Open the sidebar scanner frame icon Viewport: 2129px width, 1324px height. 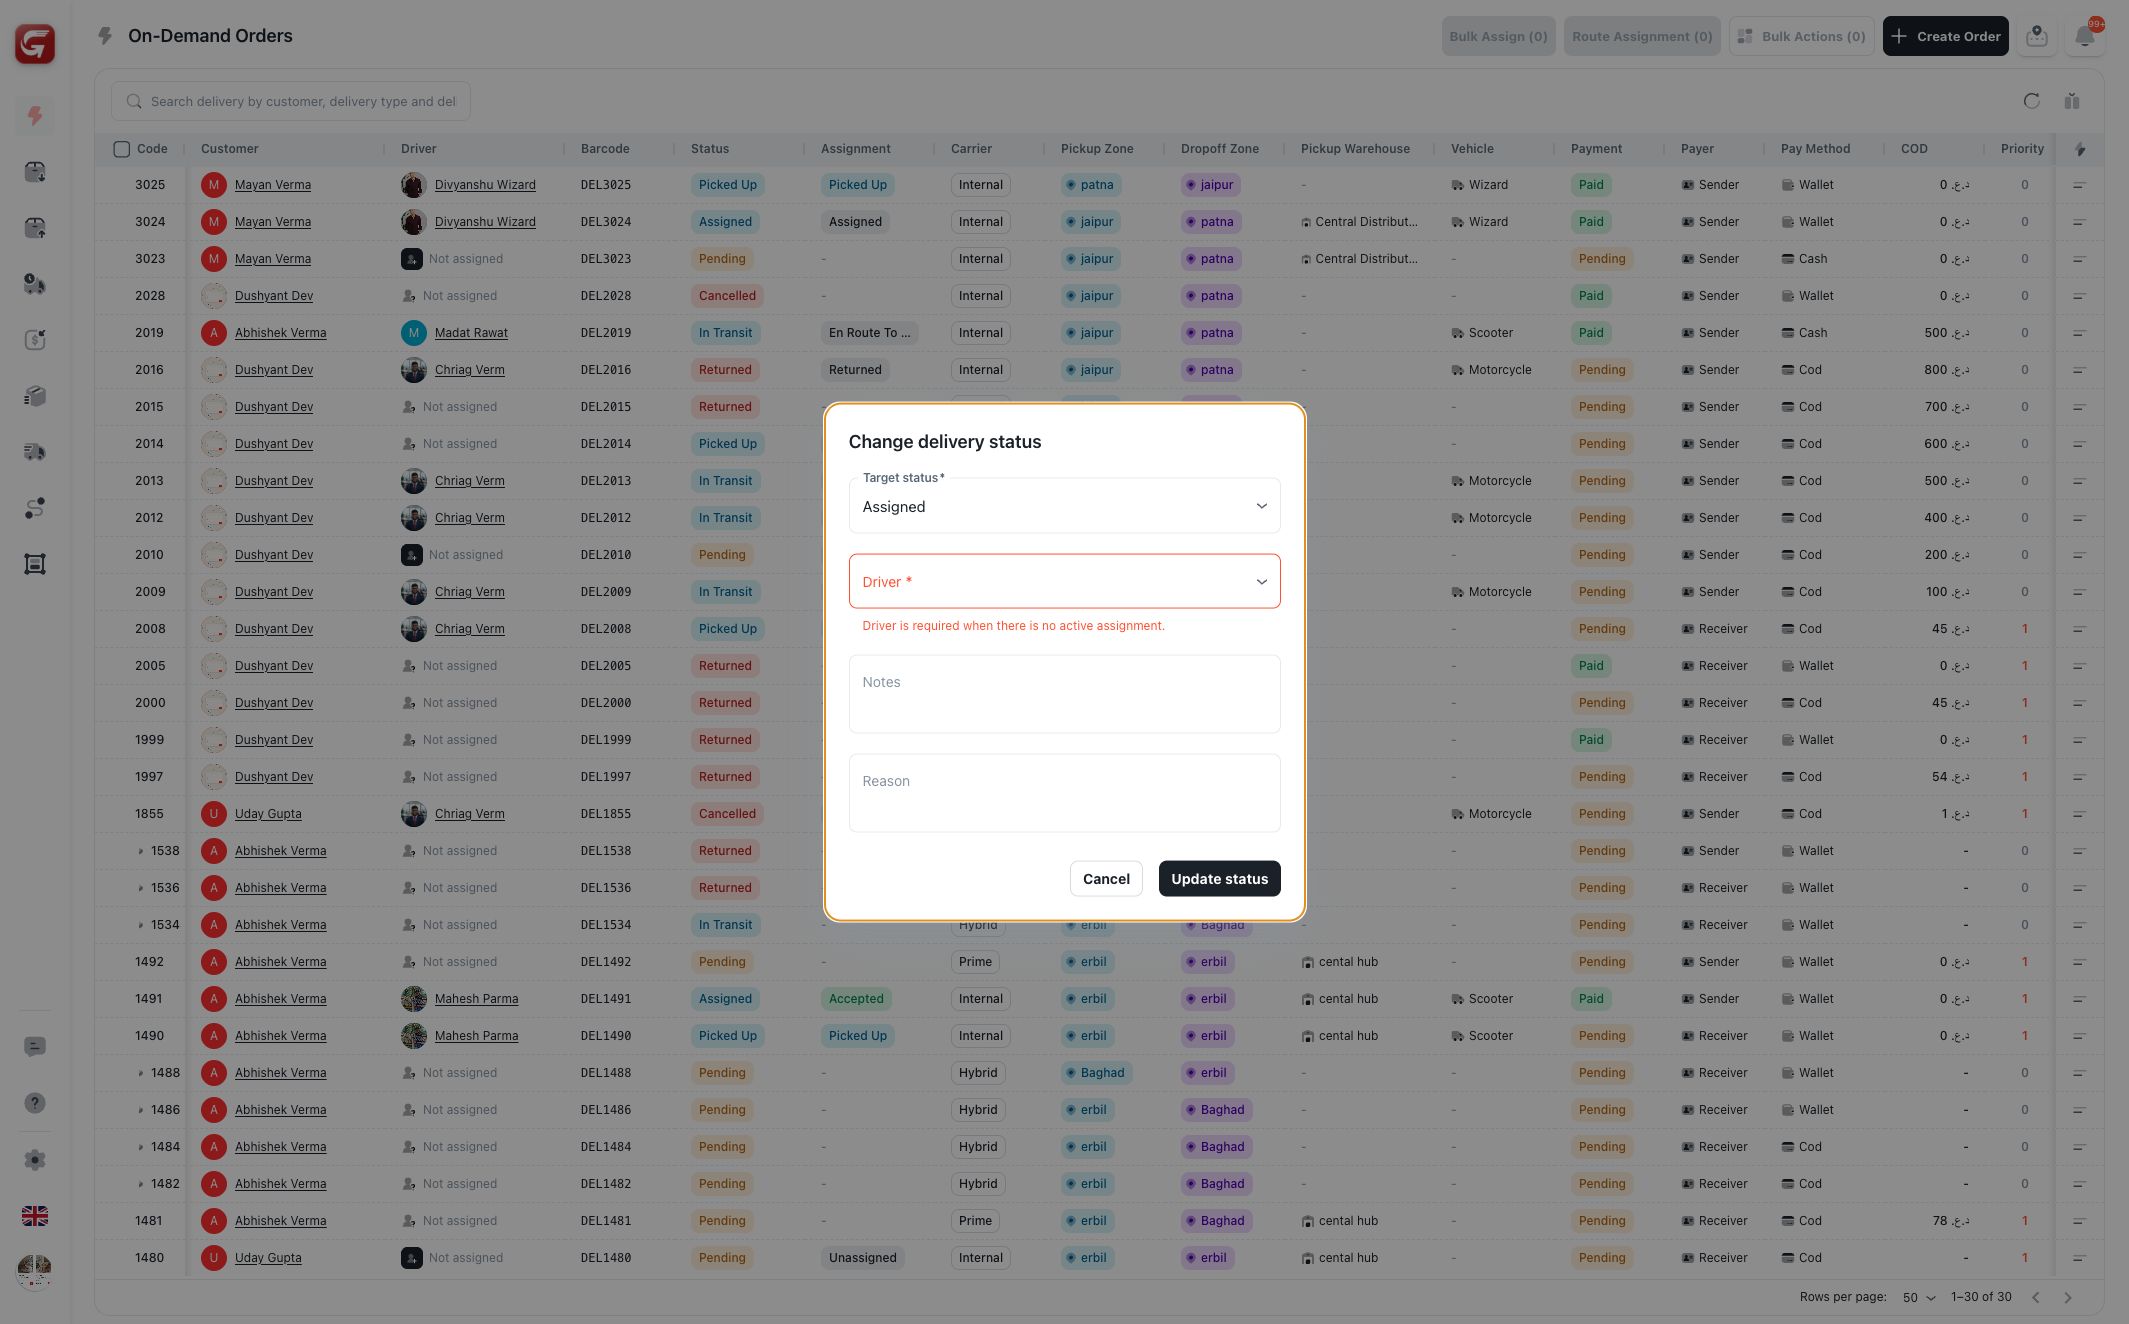click(x=35, y=564)
